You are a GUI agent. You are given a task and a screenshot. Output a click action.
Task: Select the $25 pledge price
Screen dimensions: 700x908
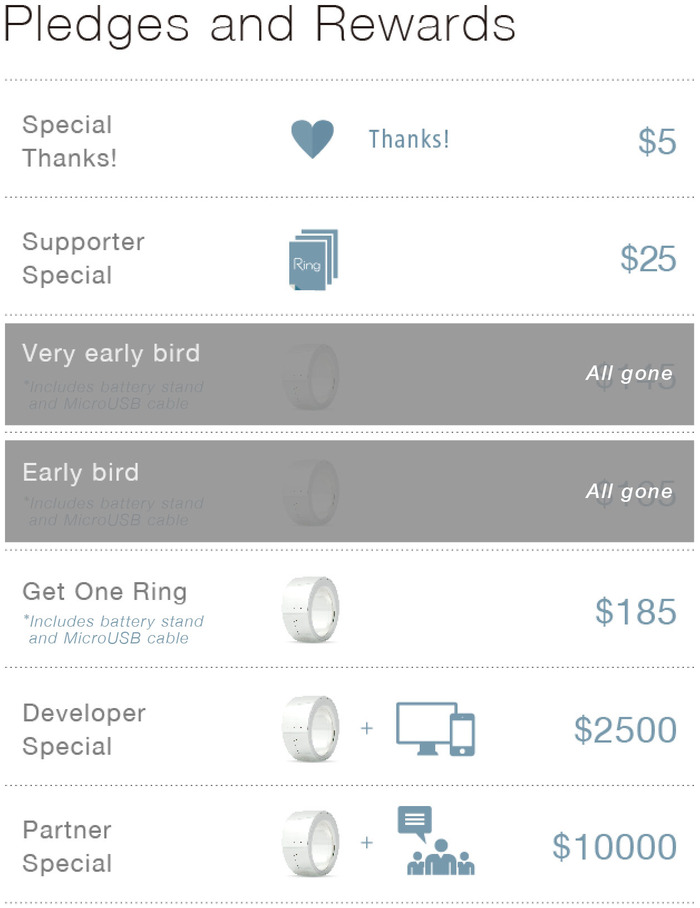click(x=648, y=258)
